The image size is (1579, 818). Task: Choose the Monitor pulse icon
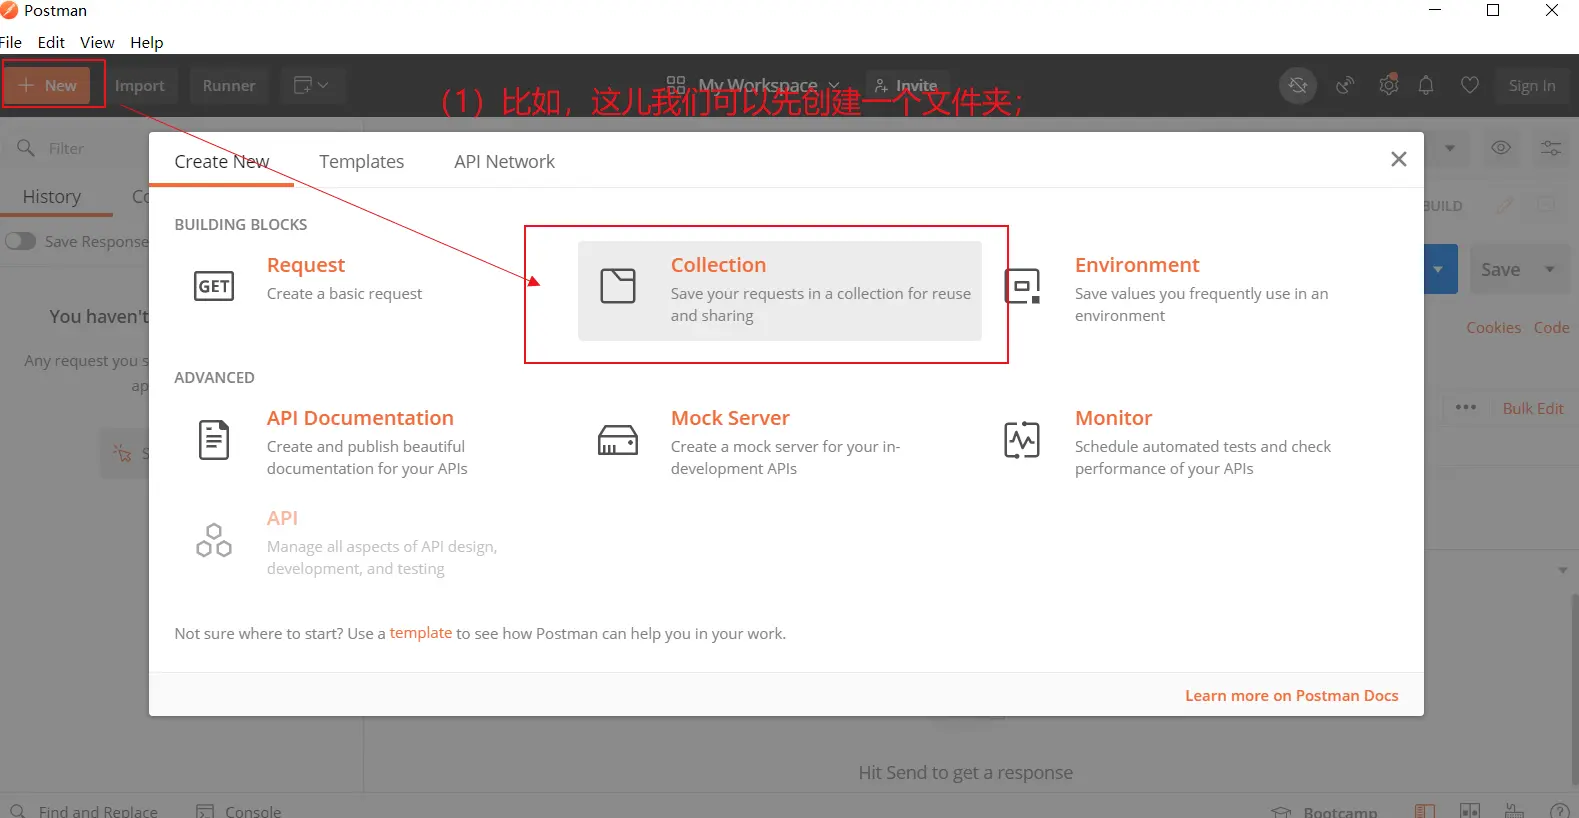coord(1022,440)
